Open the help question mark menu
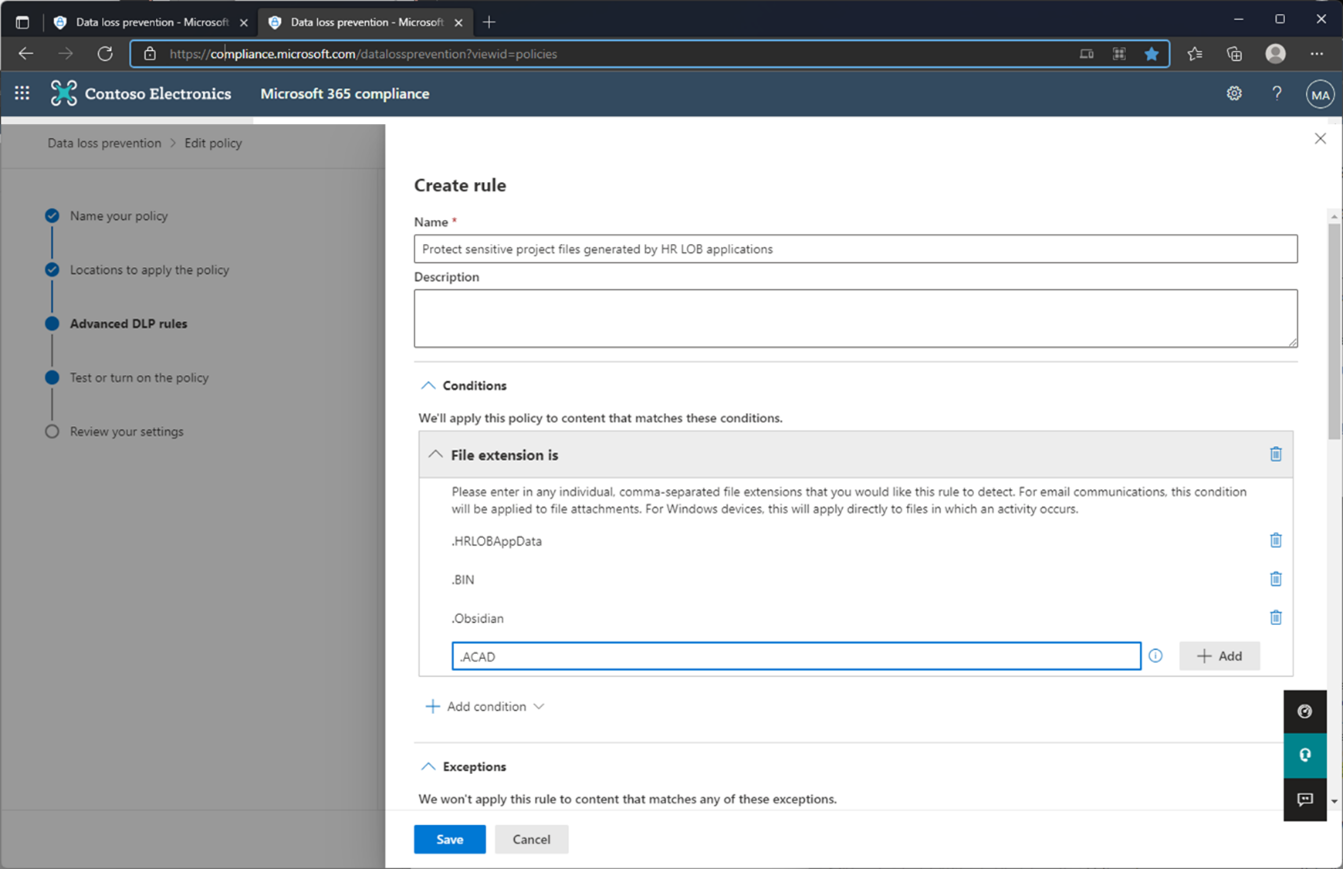1343x869 pixels. click(1276, 93)
